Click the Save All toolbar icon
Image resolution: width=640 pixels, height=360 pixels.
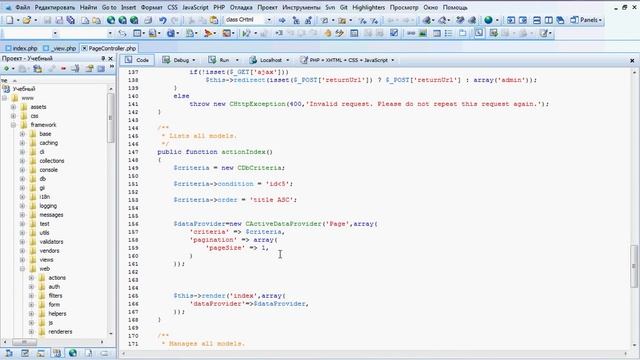[71, 20]
